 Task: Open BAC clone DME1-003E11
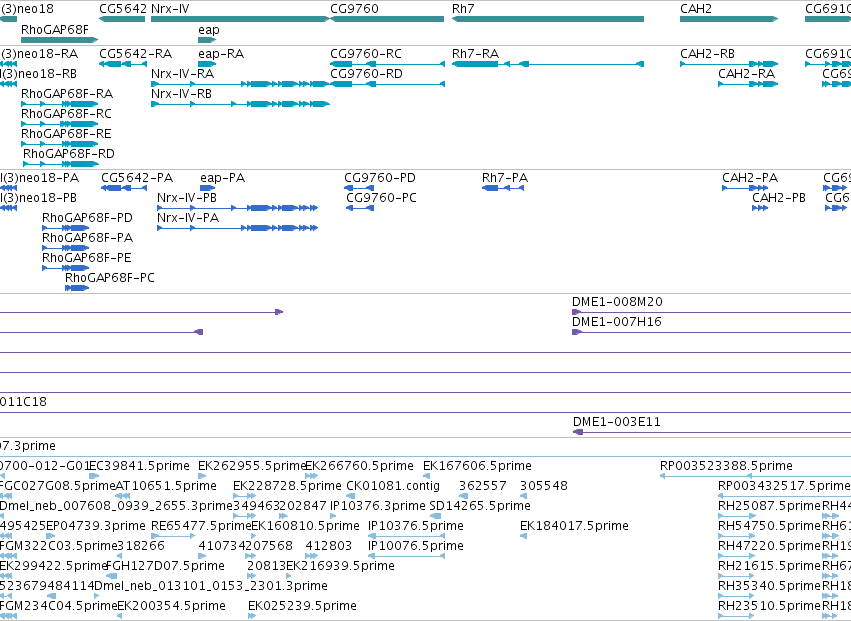point(712,432)
